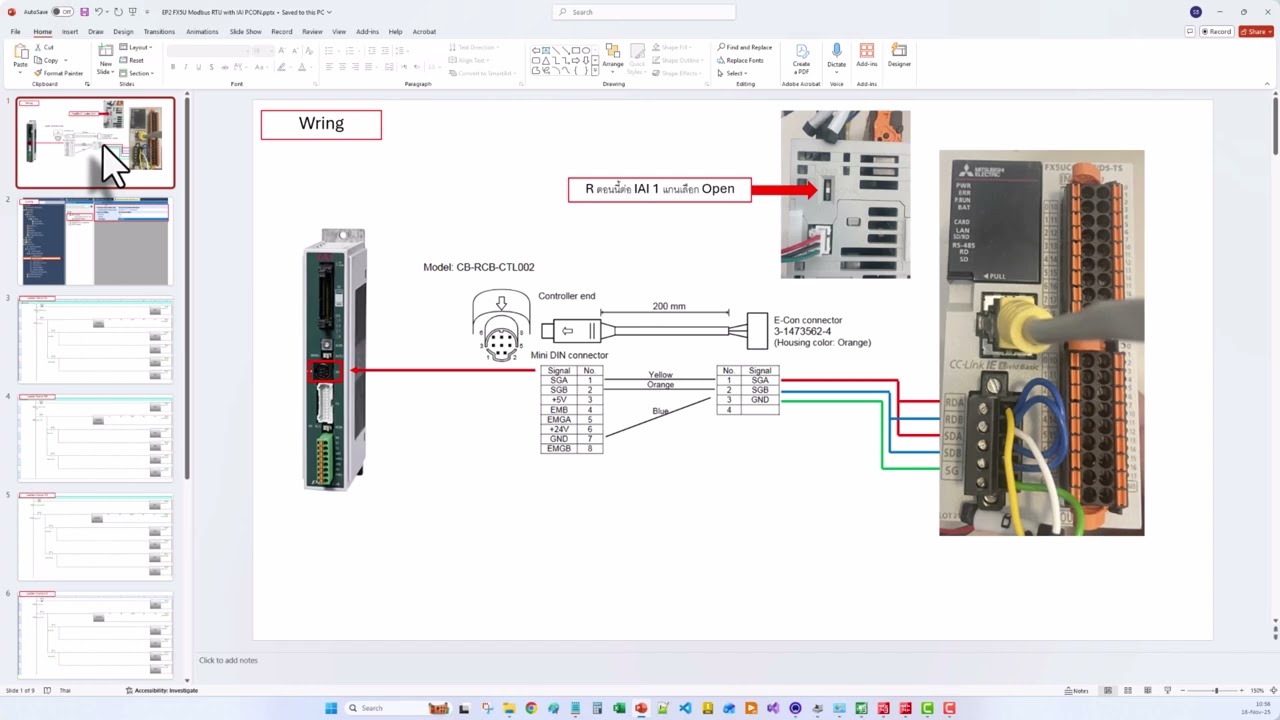Image resolution: width=1280 pixels, height=720 pixels.
Task: Open the font name combo box
Action: click(208, 50)
